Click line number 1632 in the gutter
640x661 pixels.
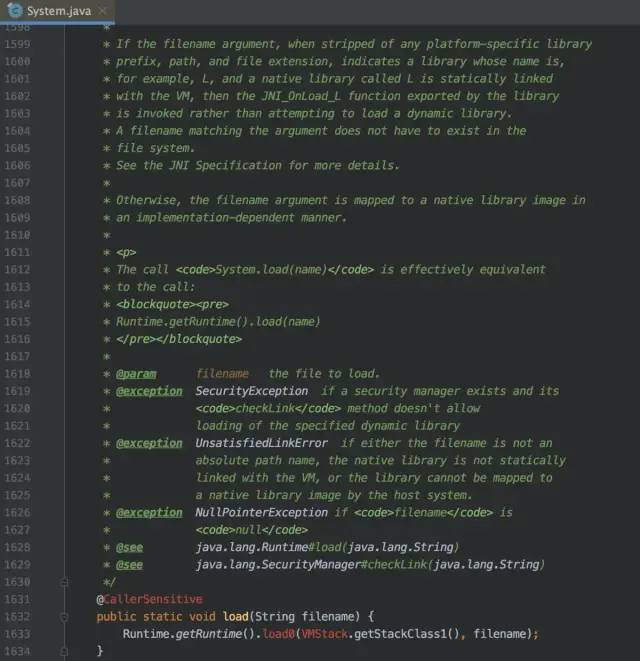click(17, 616)
